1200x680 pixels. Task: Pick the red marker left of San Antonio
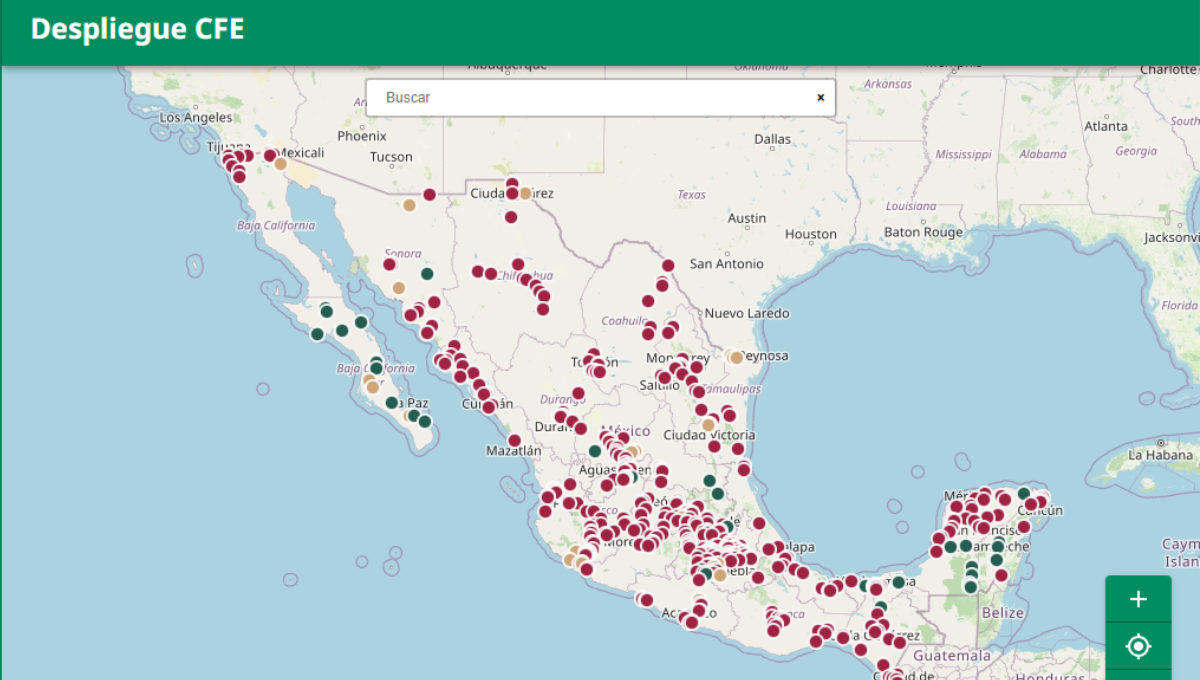coord(668,265)
